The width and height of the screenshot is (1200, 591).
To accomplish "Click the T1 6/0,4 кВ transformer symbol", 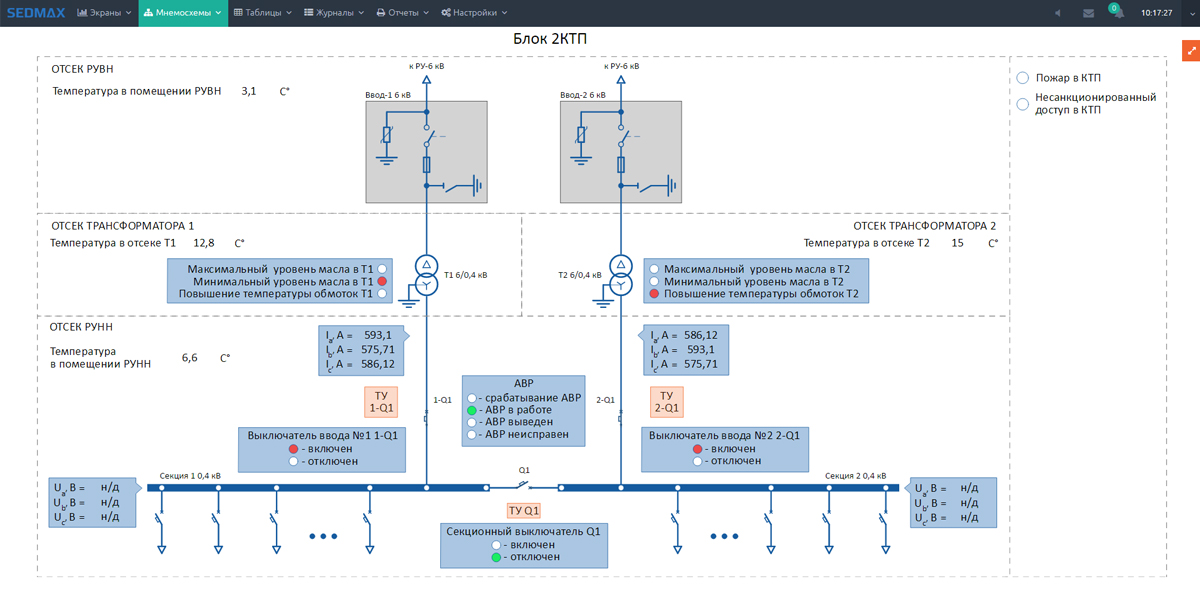I will [x=427, y=275].
